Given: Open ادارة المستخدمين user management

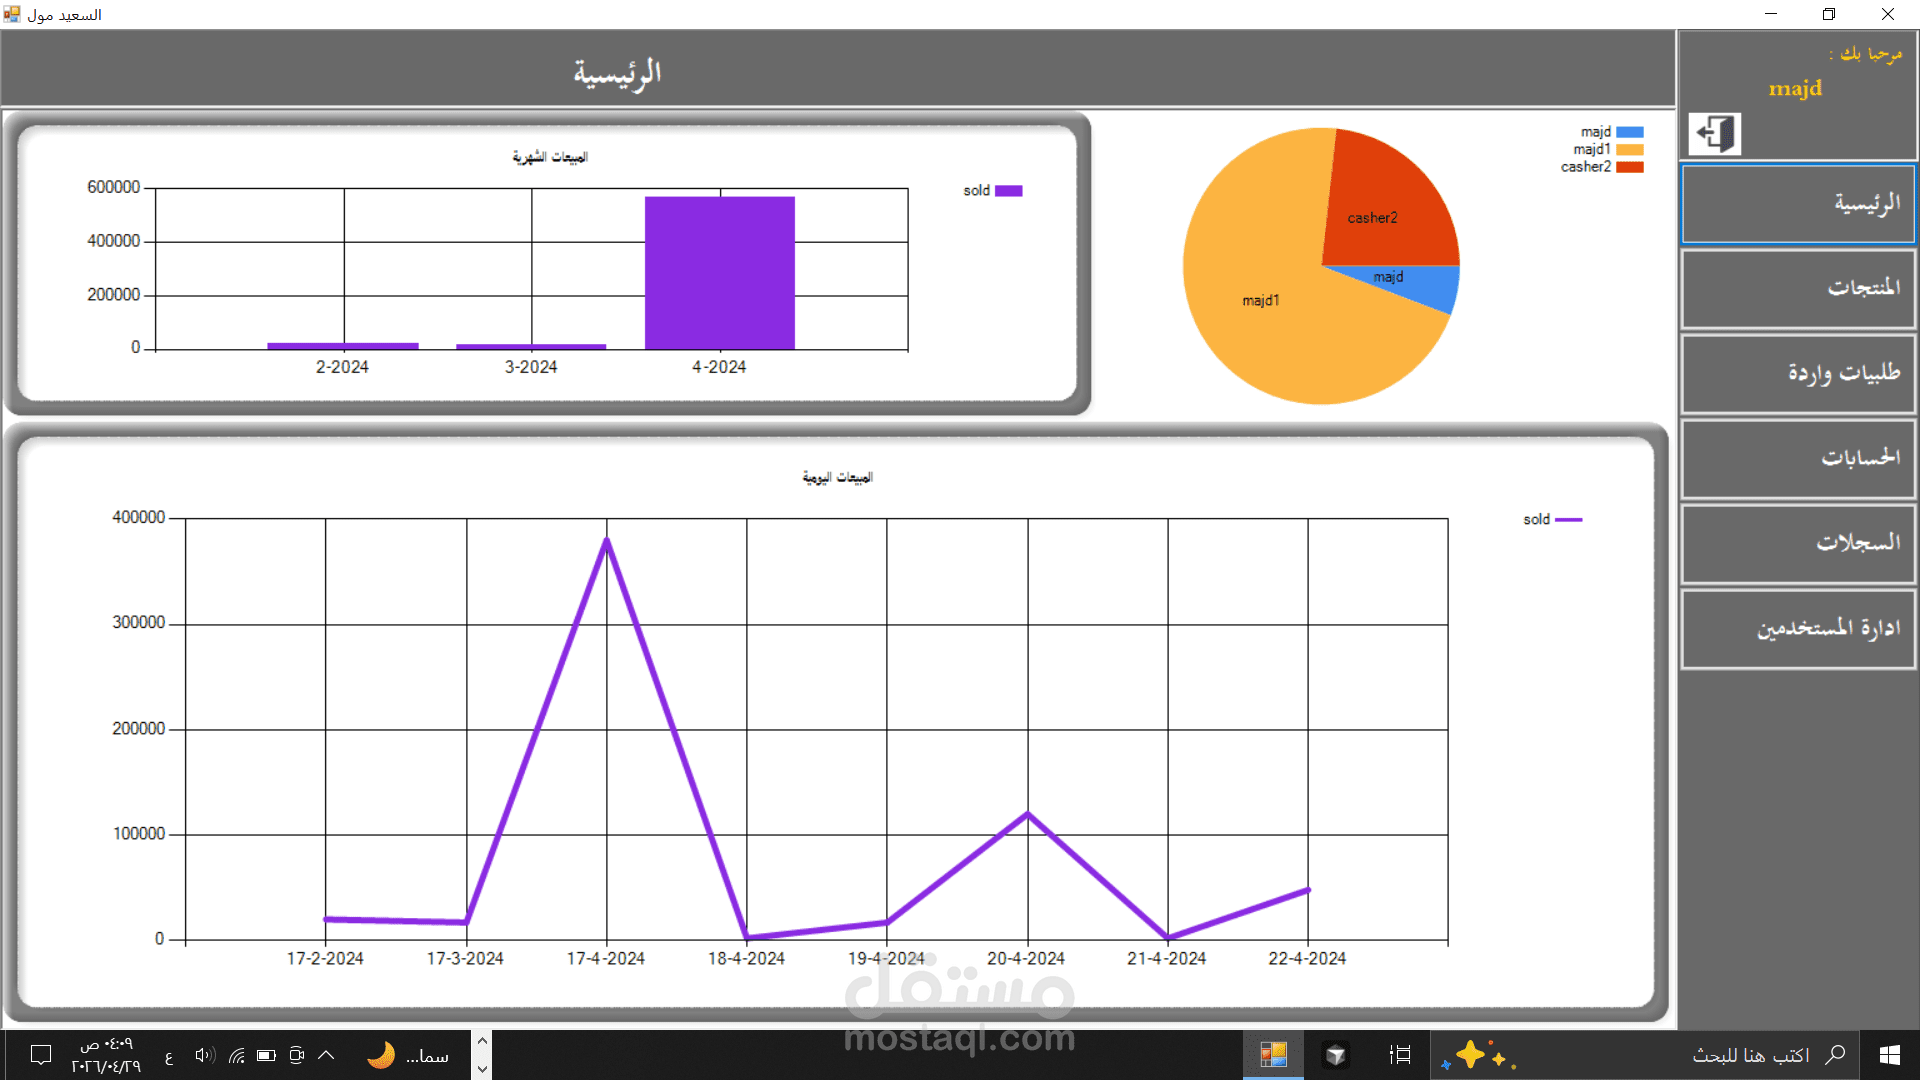Looking at the screenshot, I should 1798,629.
